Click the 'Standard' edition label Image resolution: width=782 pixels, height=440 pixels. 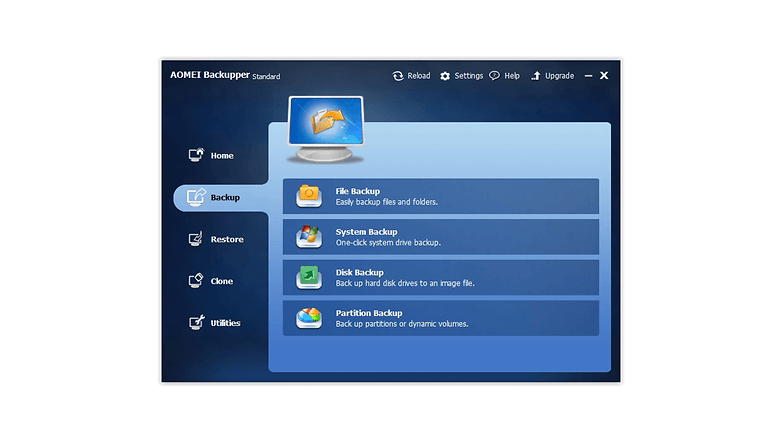(x=266, y=76)
